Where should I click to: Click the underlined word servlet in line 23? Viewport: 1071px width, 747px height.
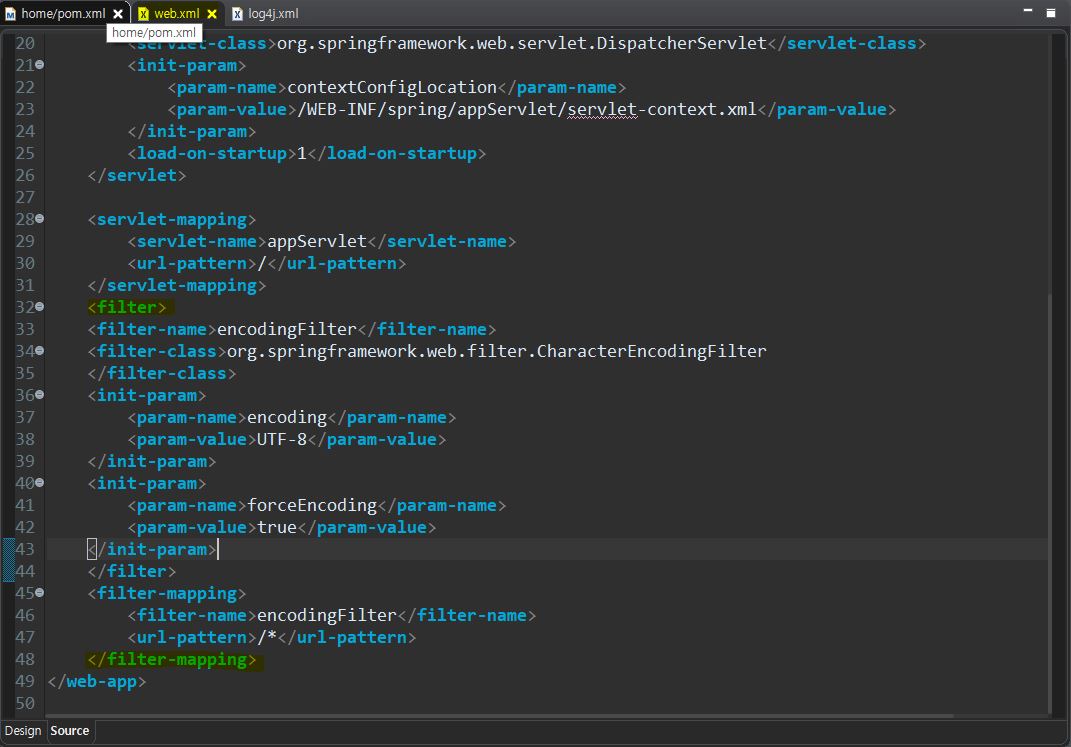tap(602, 109)
